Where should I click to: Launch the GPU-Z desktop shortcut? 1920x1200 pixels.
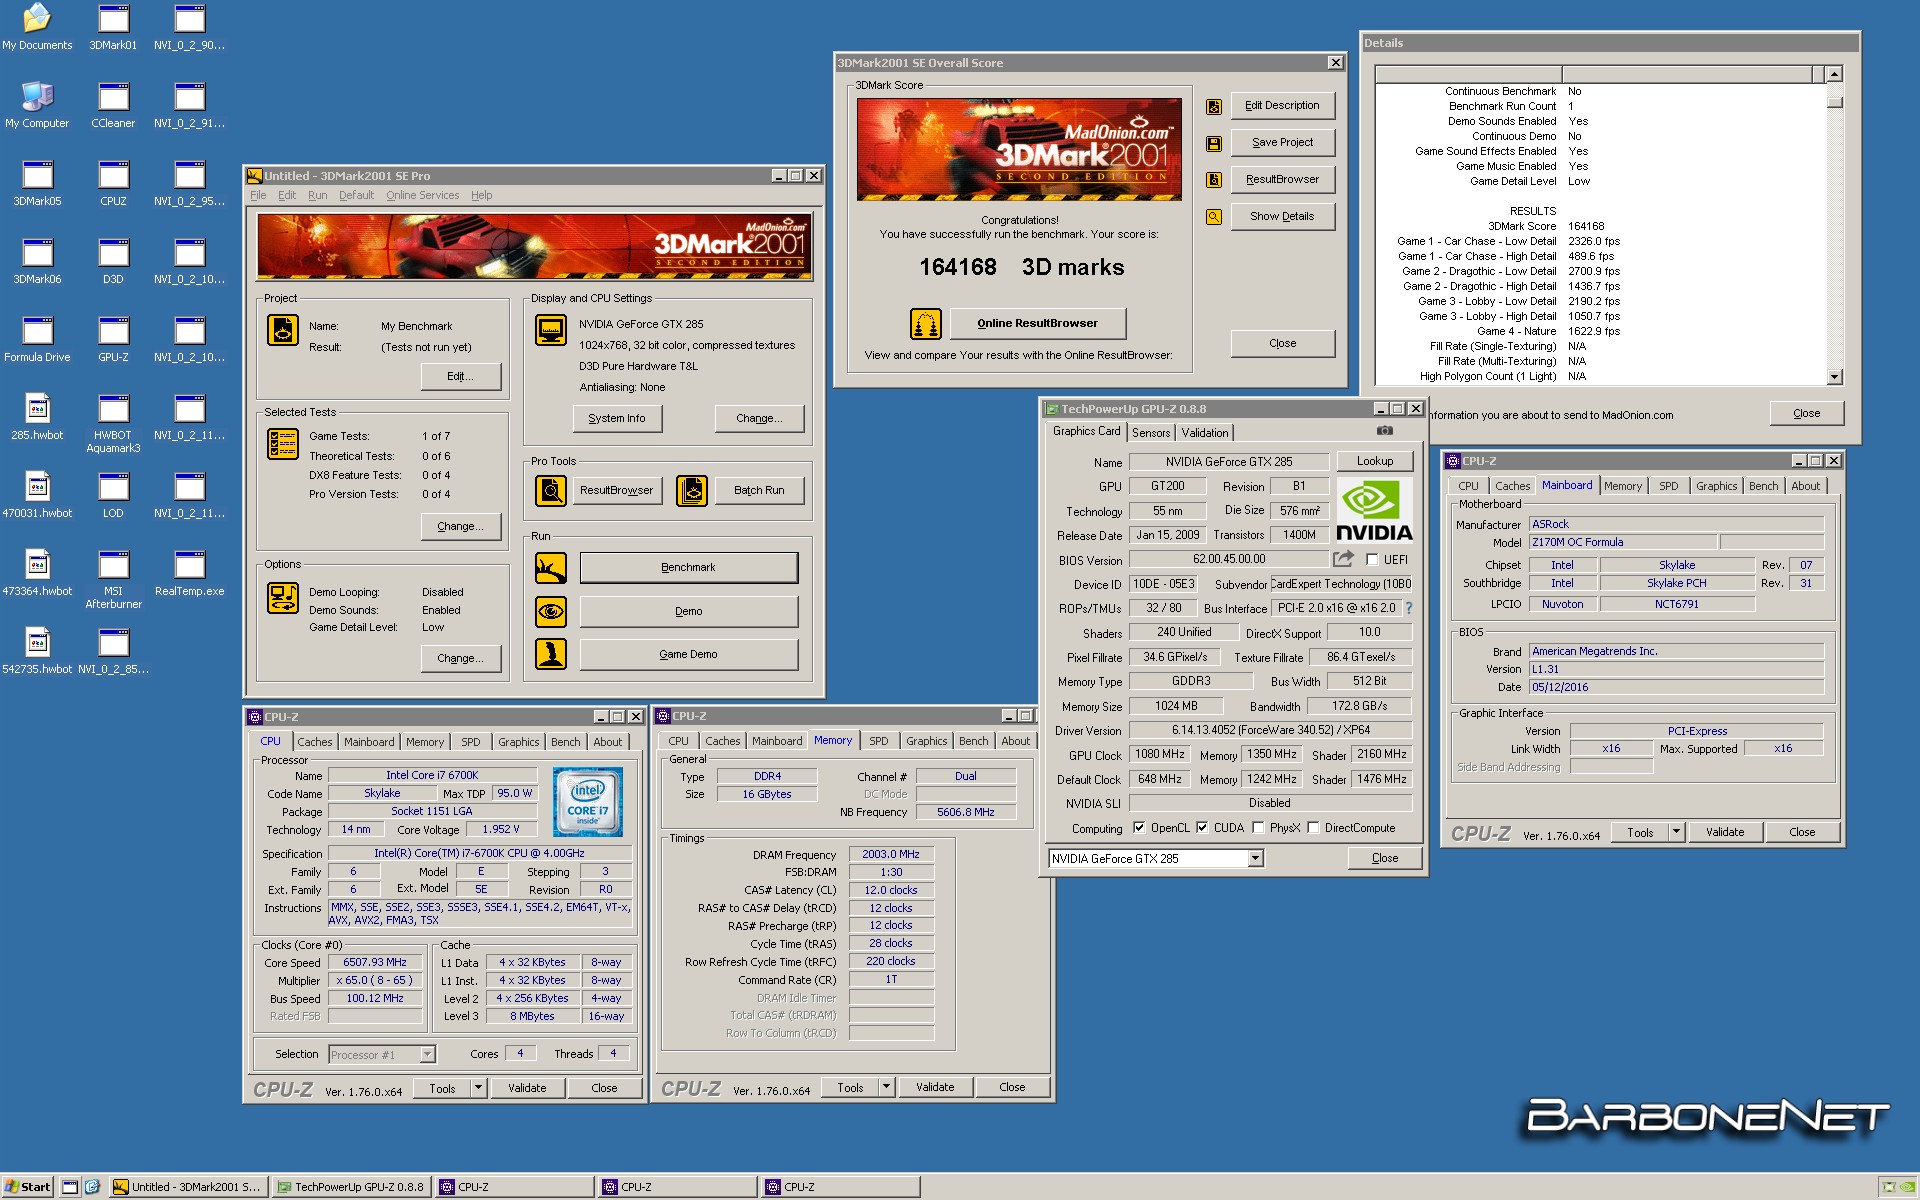point(113,339)
